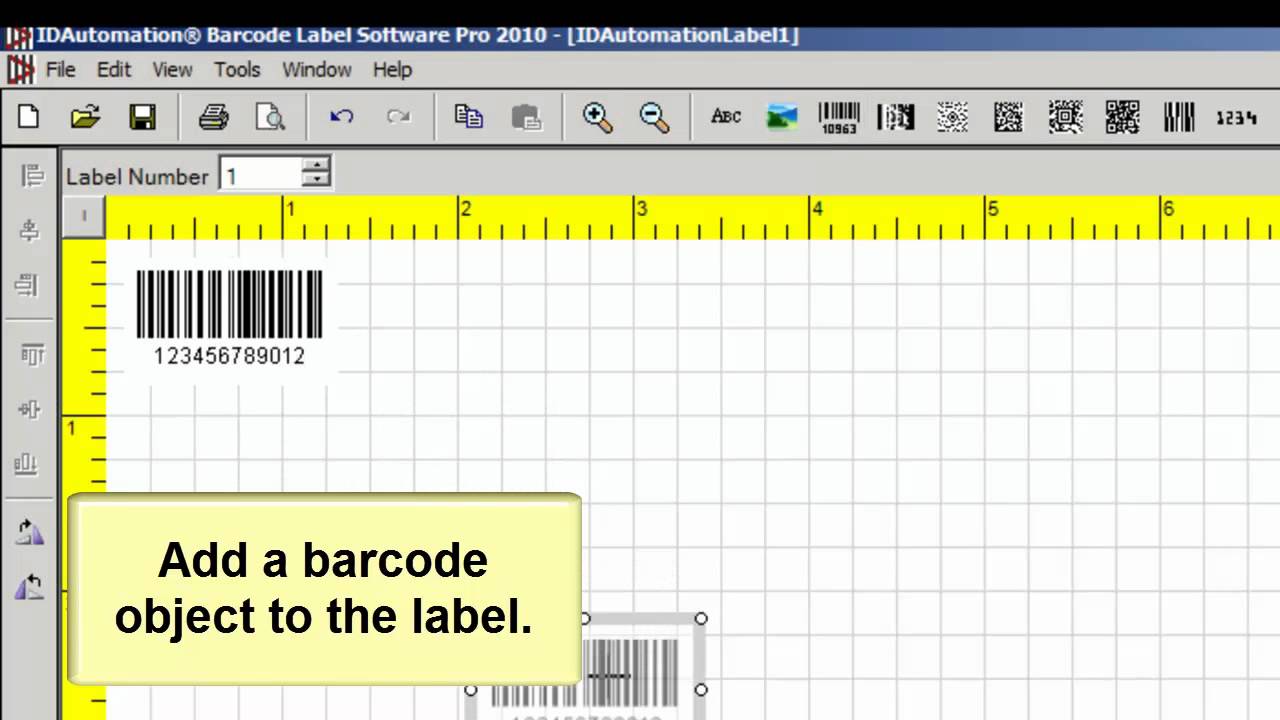
Task: Align selected objects to top
Action: [32, 355]
